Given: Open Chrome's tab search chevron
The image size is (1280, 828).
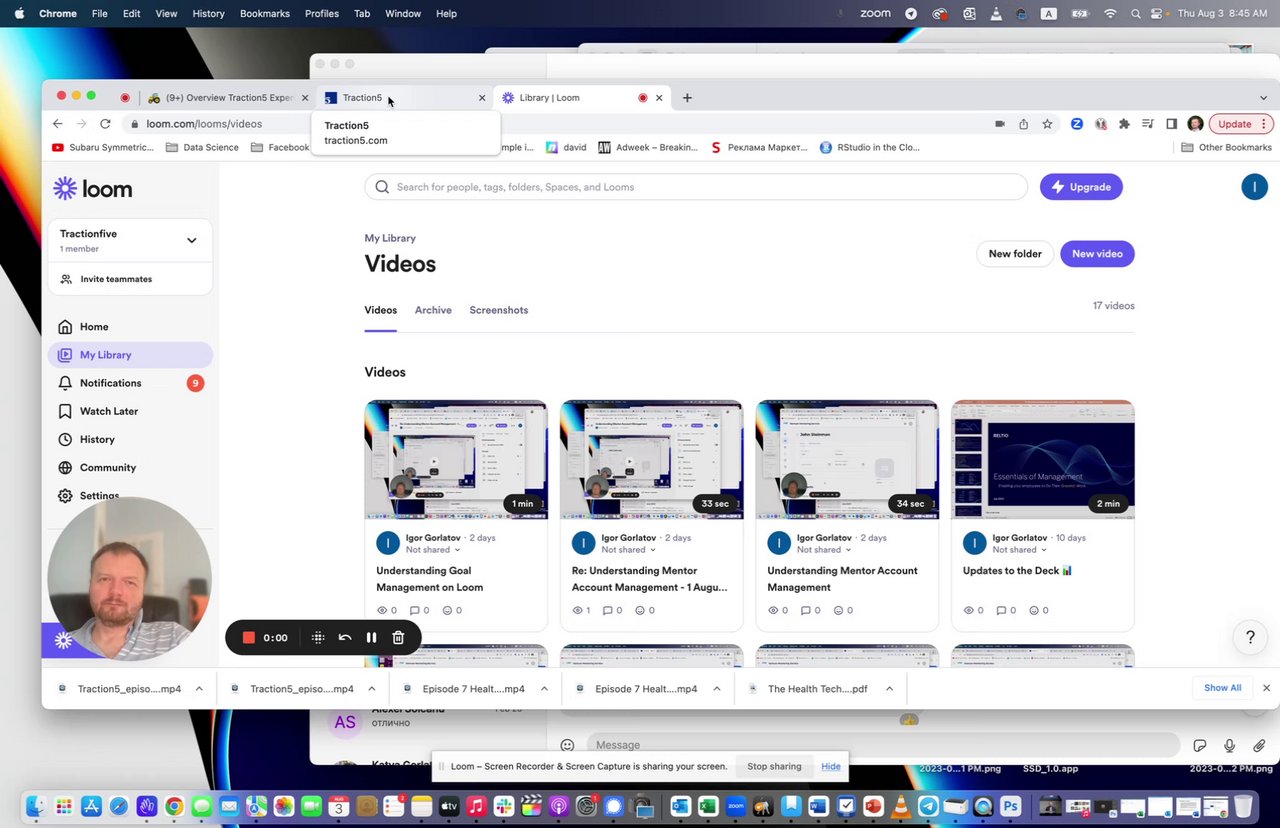Looking at the screenshot, I should pyautogui.click(x=1263, y=98).
